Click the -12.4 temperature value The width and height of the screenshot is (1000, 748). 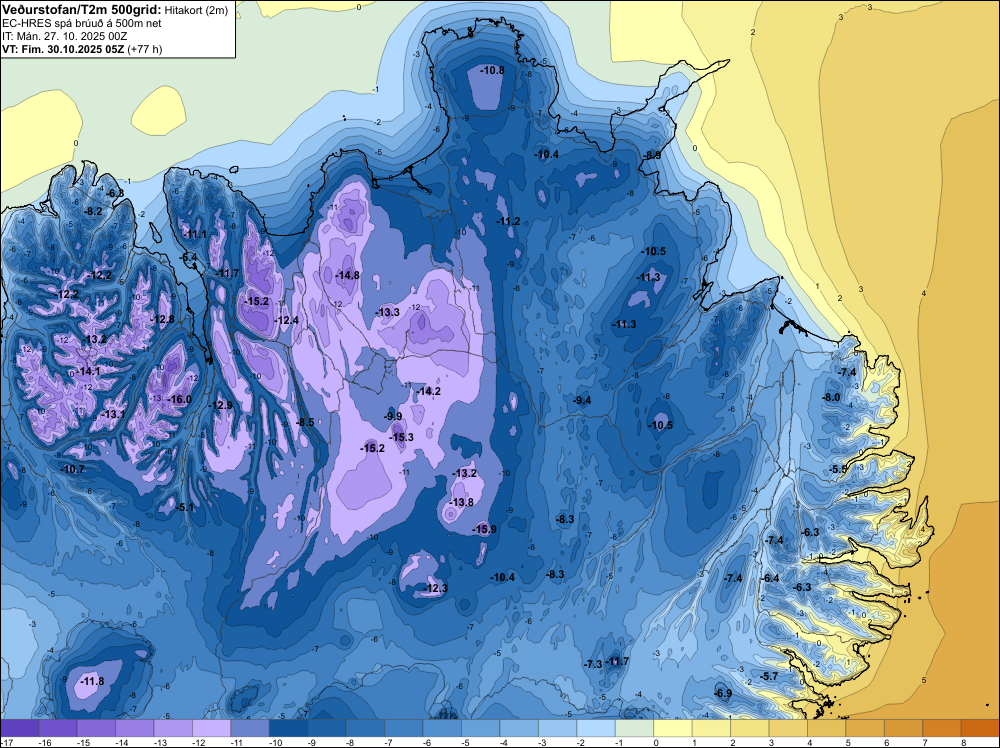[286, 319]
